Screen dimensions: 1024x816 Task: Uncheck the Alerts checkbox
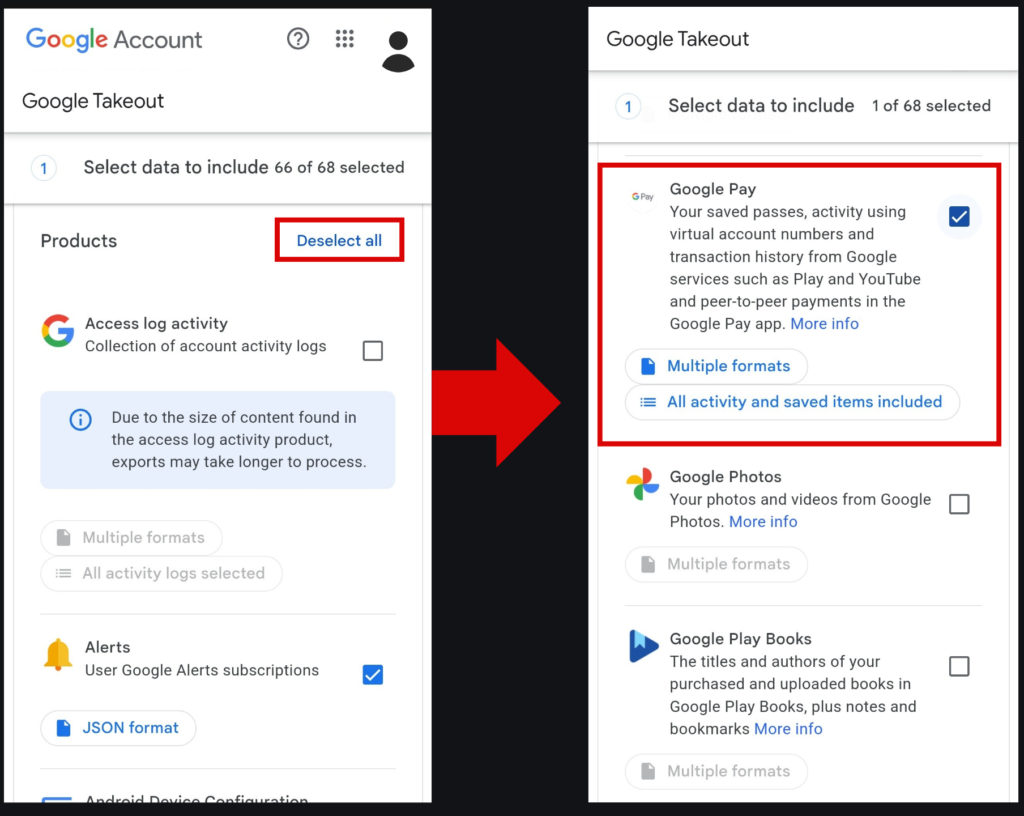click(x=373, y=674)
